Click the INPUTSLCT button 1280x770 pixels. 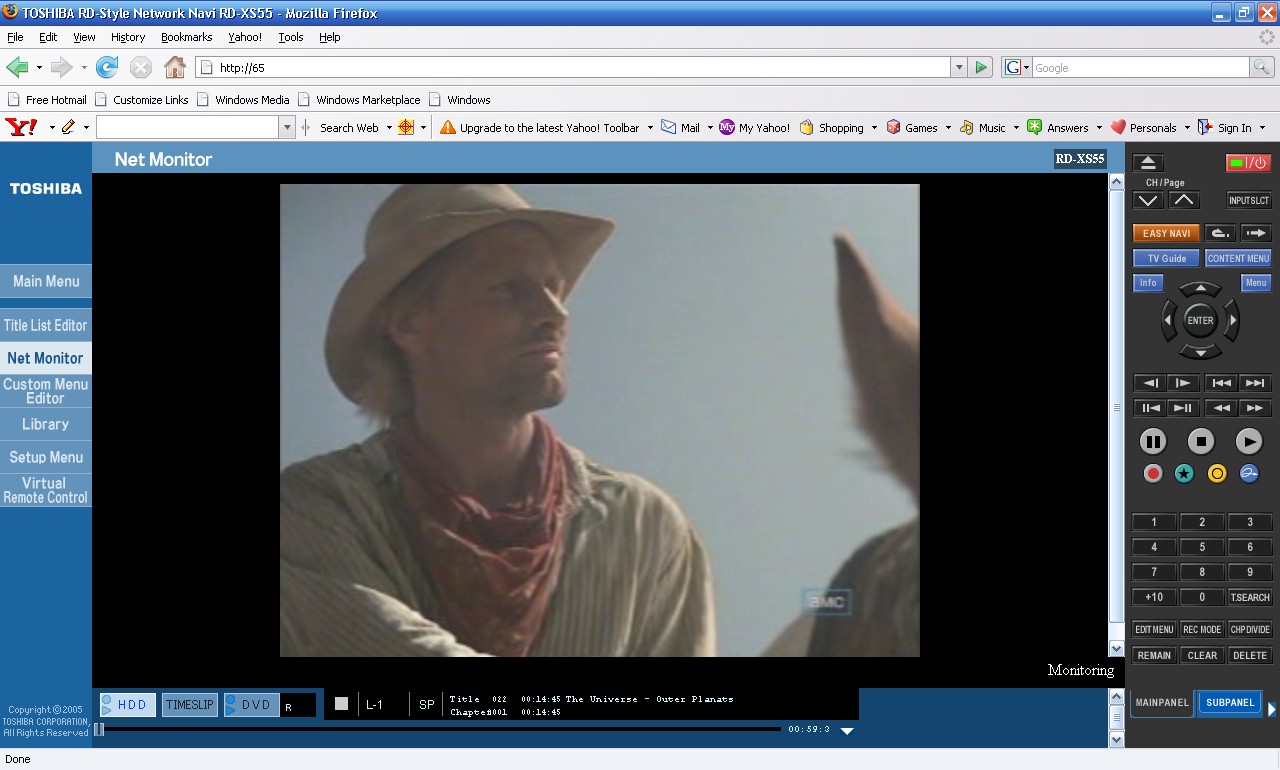(1249, 200)
